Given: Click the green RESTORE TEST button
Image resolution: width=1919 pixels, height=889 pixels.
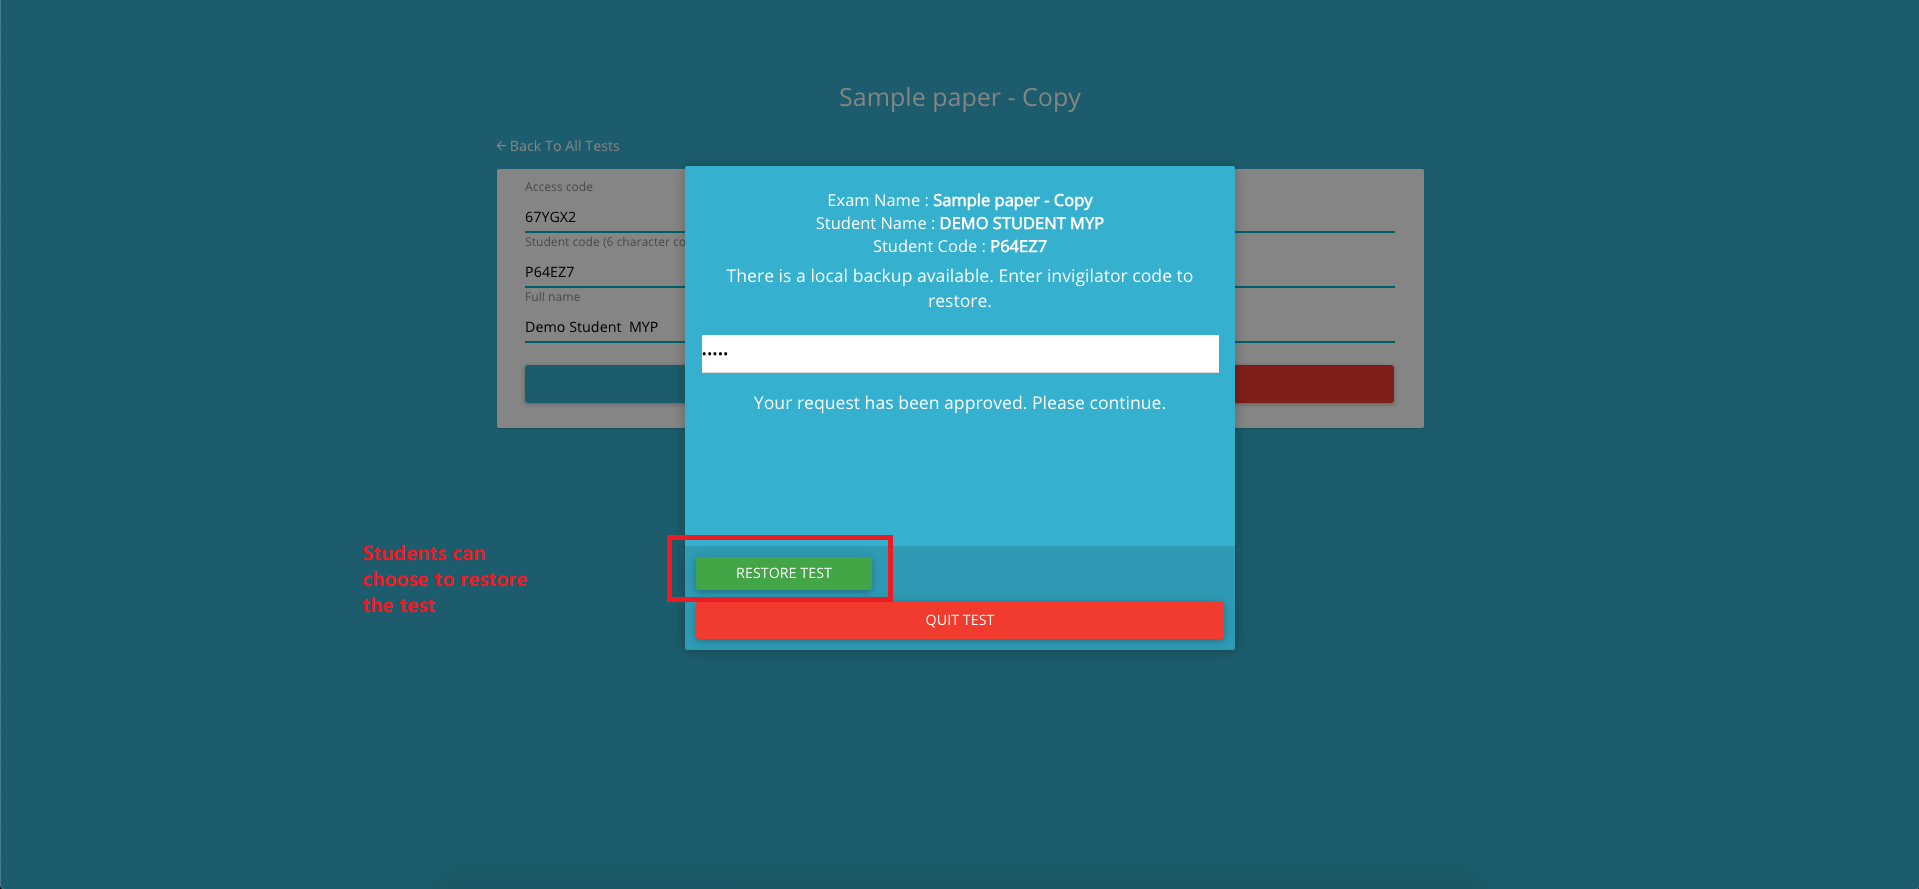Looking at the screenshot, I should 783,573.
